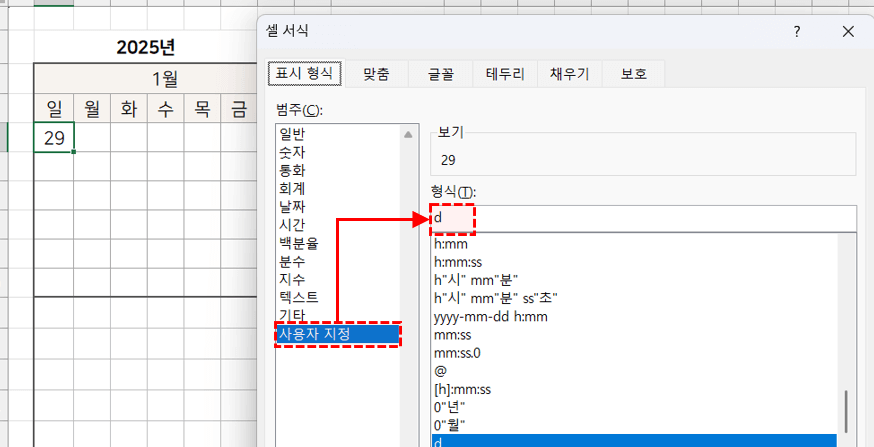Viewport: 874px width, 447px height.
Task: Click the 수 weekday header cell
Action: point(166,109)
